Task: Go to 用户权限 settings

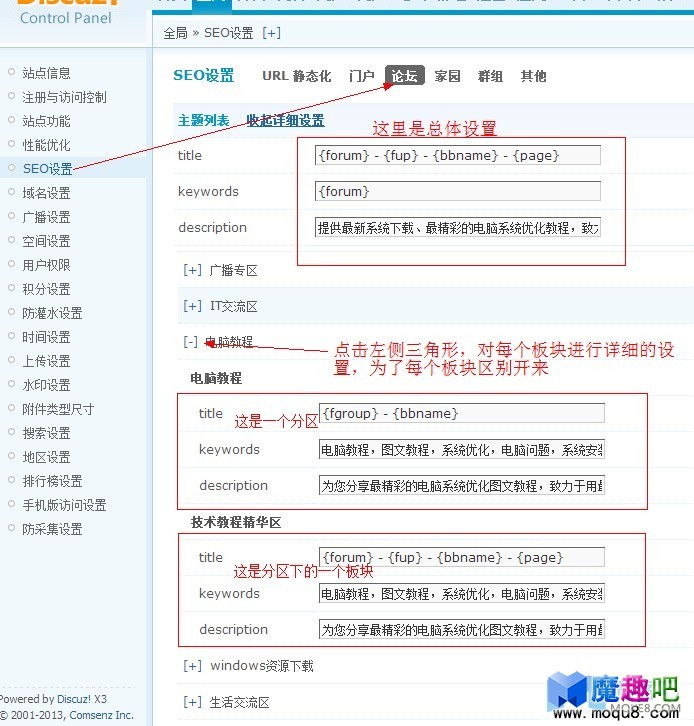Action: click(x=46, y=265)
